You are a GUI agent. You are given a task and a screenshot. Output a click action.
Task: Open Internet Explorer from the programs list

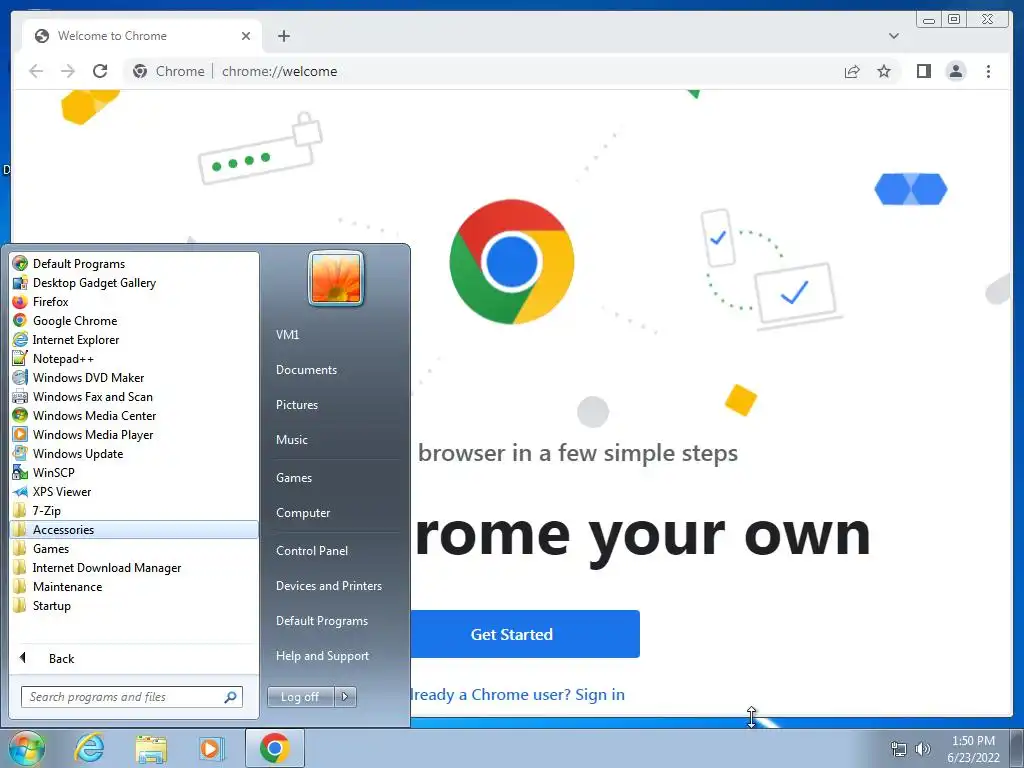[134, 340]
